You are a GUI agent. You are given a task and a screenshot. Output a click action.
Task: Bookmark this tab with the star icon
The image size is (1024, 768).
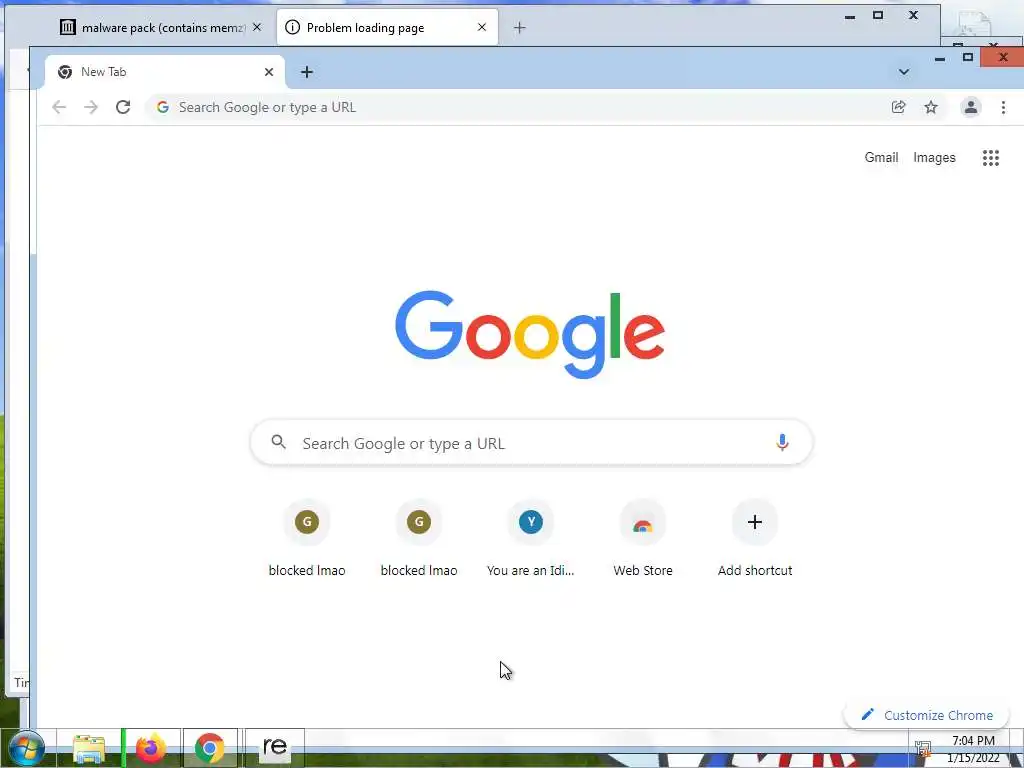pos(931,107)
